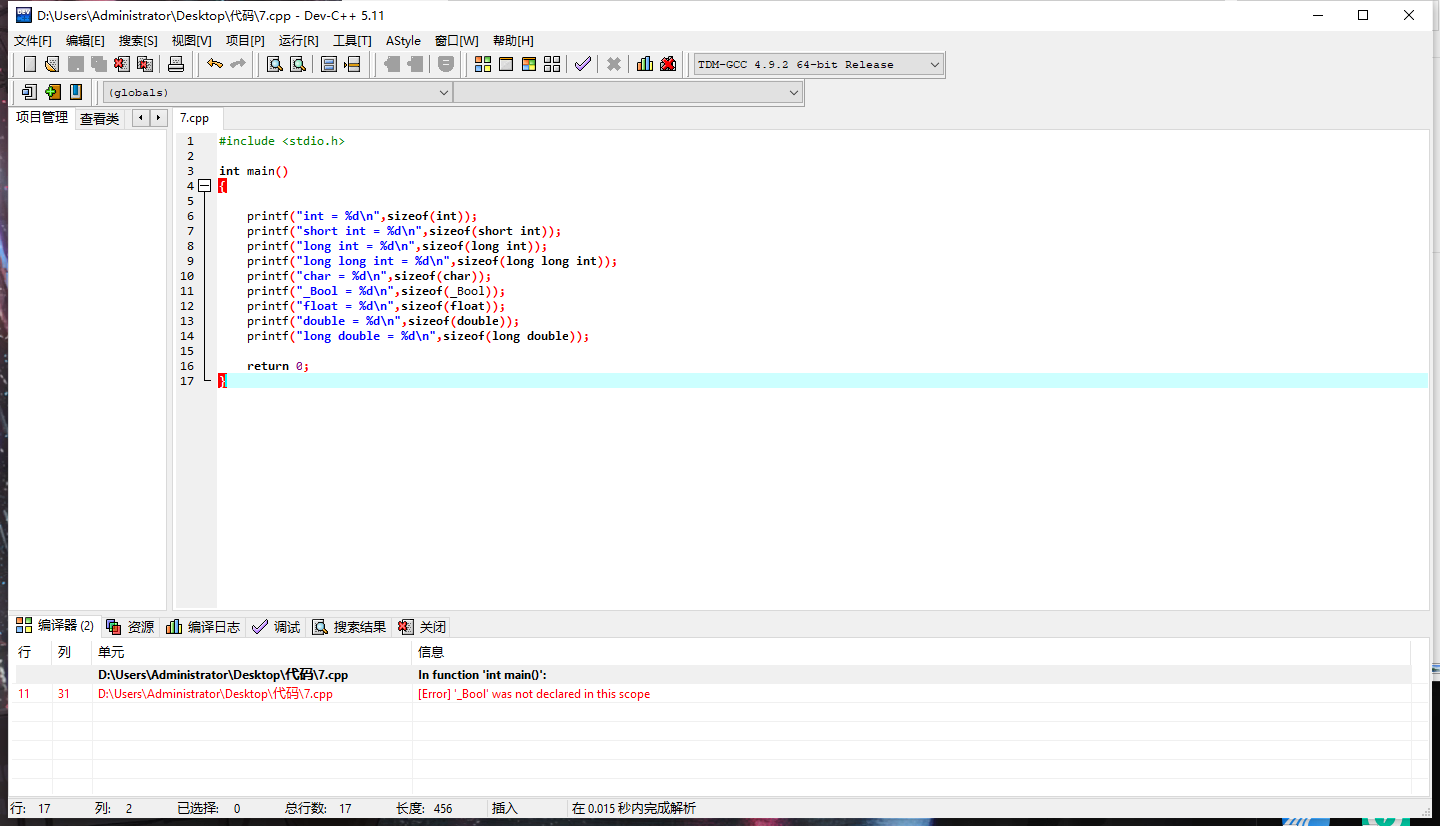This screenshot has width=1440, height=826.
Task: Open the 视图[V] menu
Action: click(192, 40)
